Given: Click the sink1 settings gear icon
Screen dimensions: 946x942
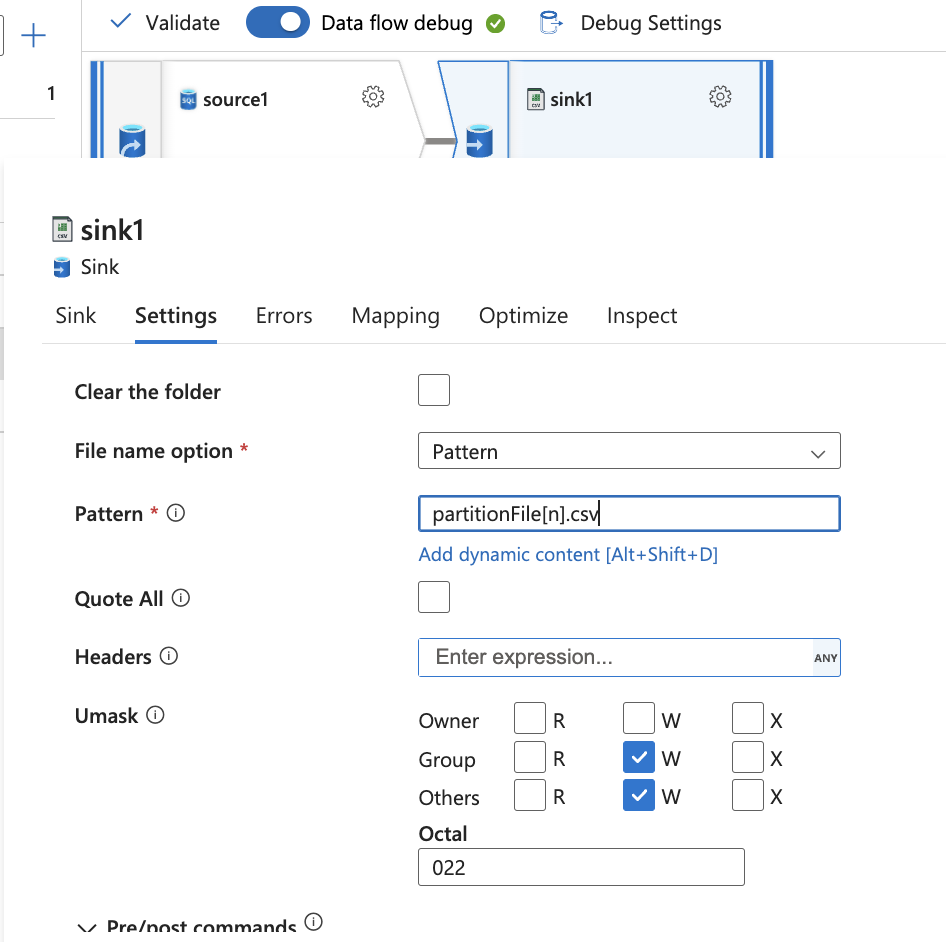Looking at the screenshot, I should click(x=720, y=97).
